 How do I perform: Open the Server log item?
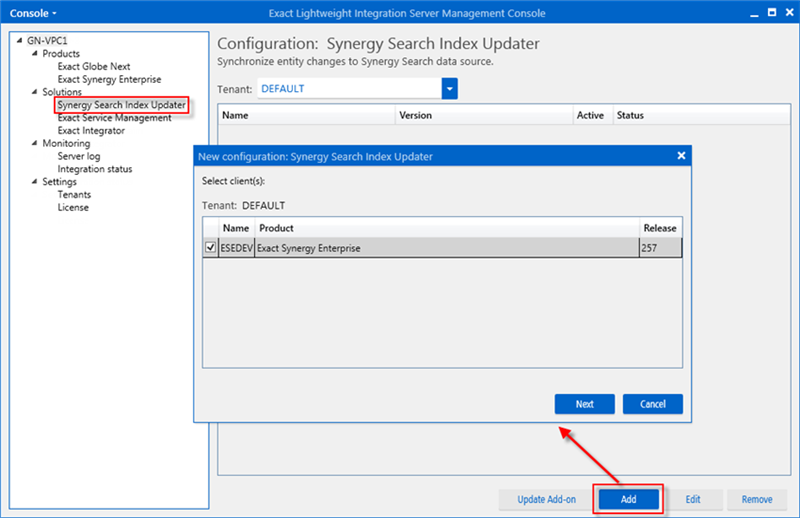(79, 156)
